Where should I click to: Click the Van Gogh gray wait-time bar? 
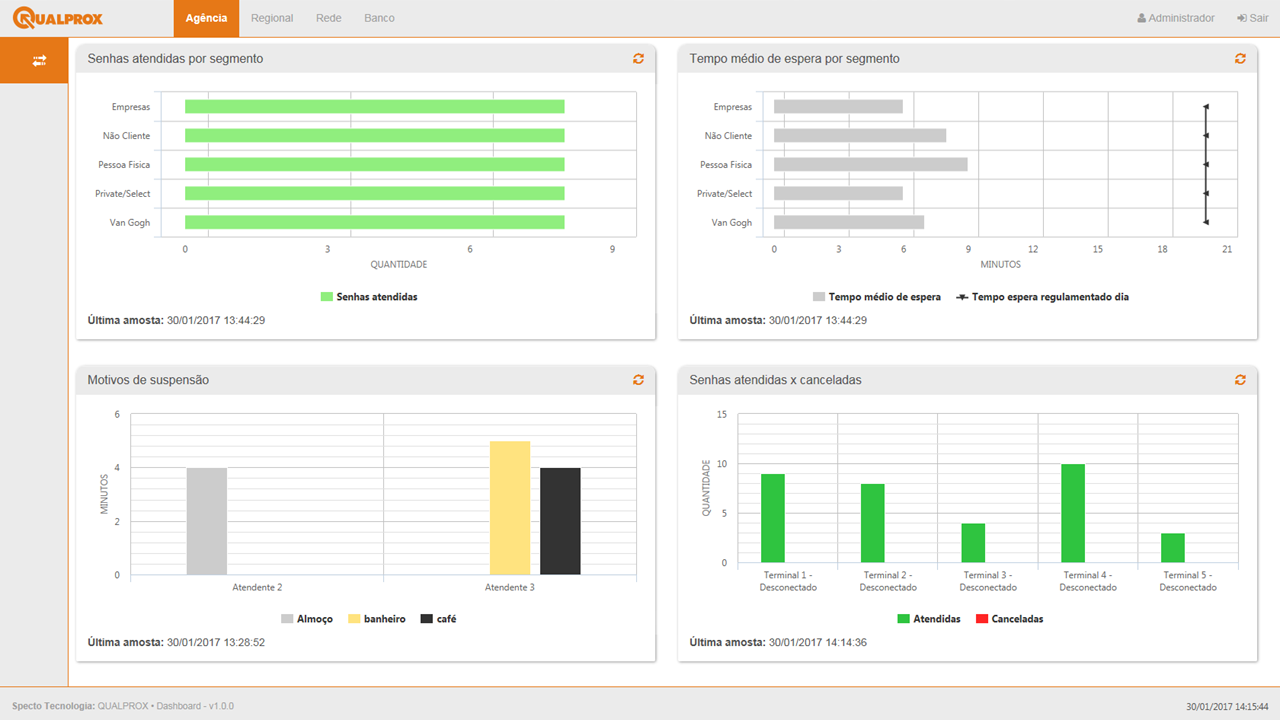click(x=849, y=222)
